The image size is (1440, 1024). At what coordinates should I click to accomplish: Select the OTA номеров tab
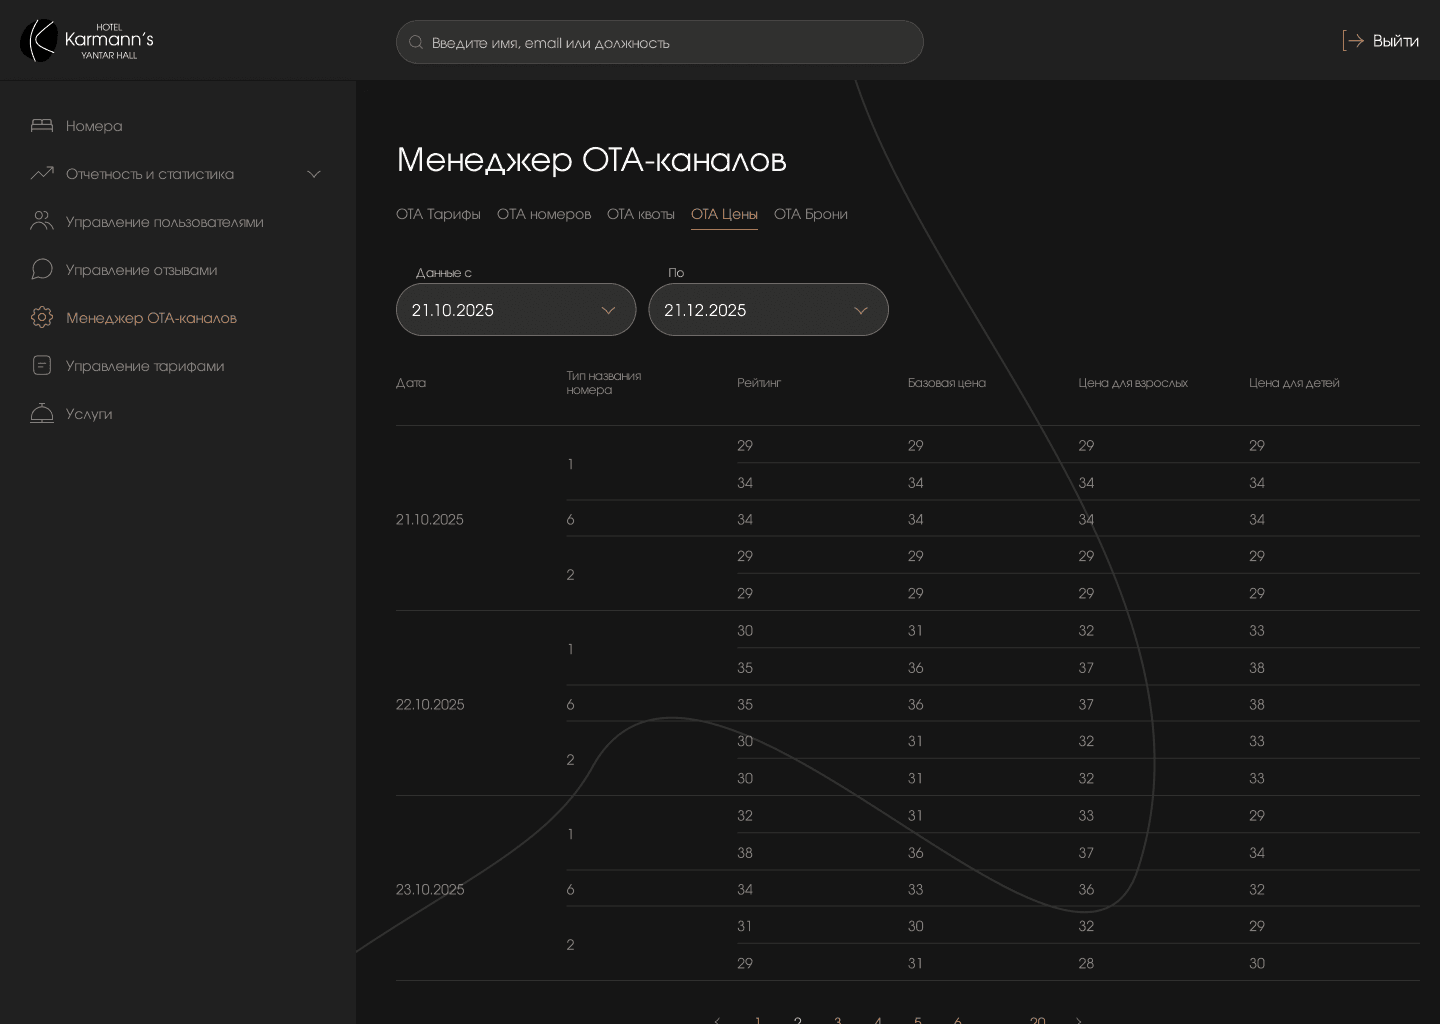(x=544, y=214)
